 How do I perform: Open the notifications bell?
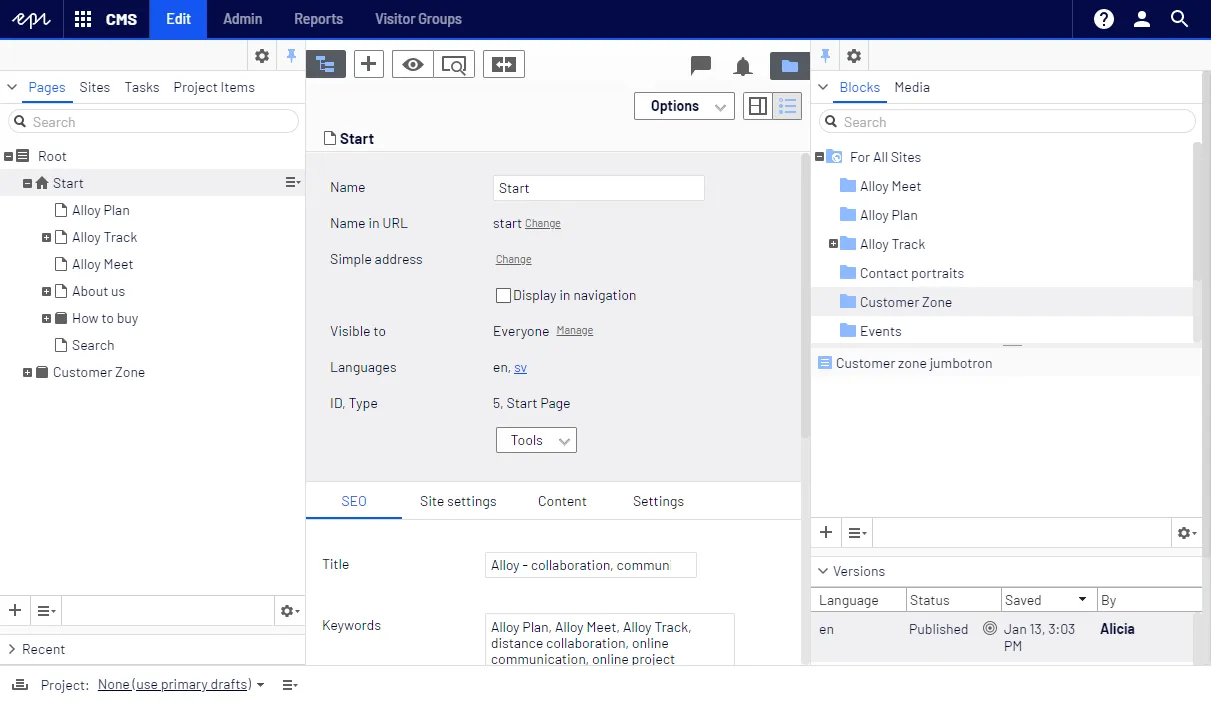click(x=743, y=66)
